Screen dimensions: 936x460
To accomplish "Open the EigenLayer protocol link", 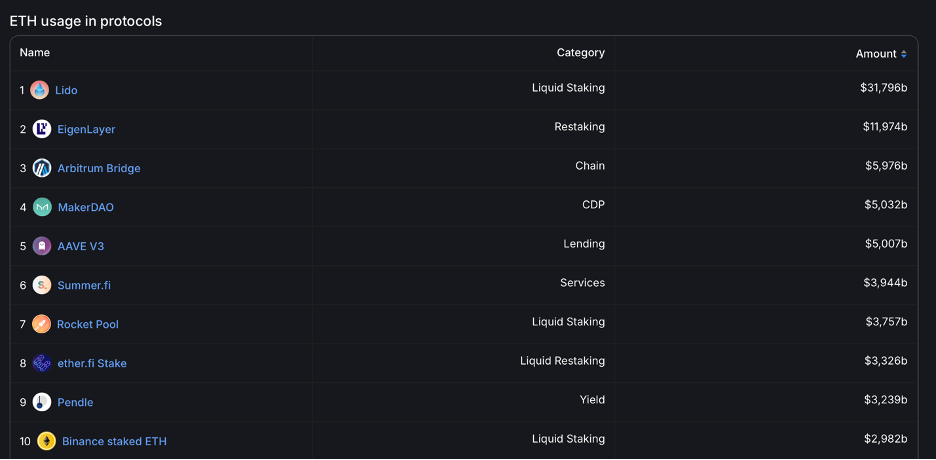I will (86, 129).
